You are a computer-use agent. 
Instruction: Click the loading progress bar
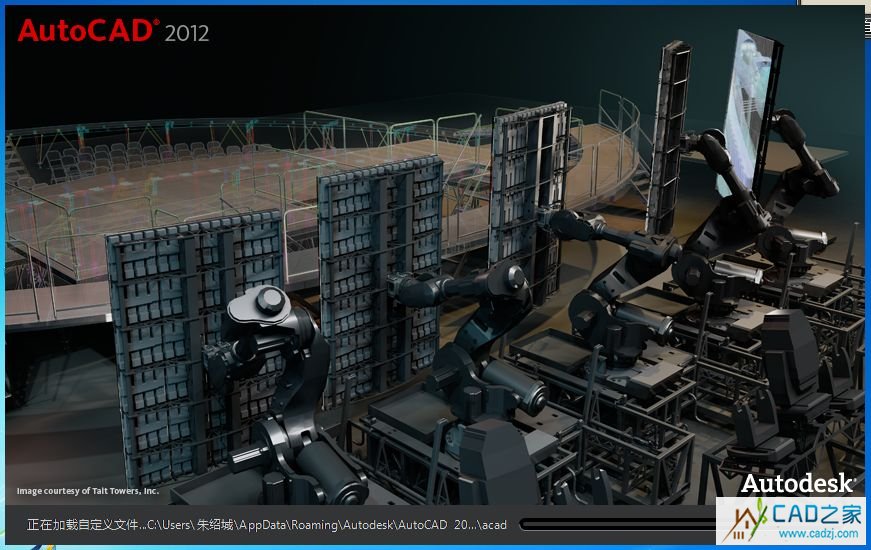click(x=615, y=524)
